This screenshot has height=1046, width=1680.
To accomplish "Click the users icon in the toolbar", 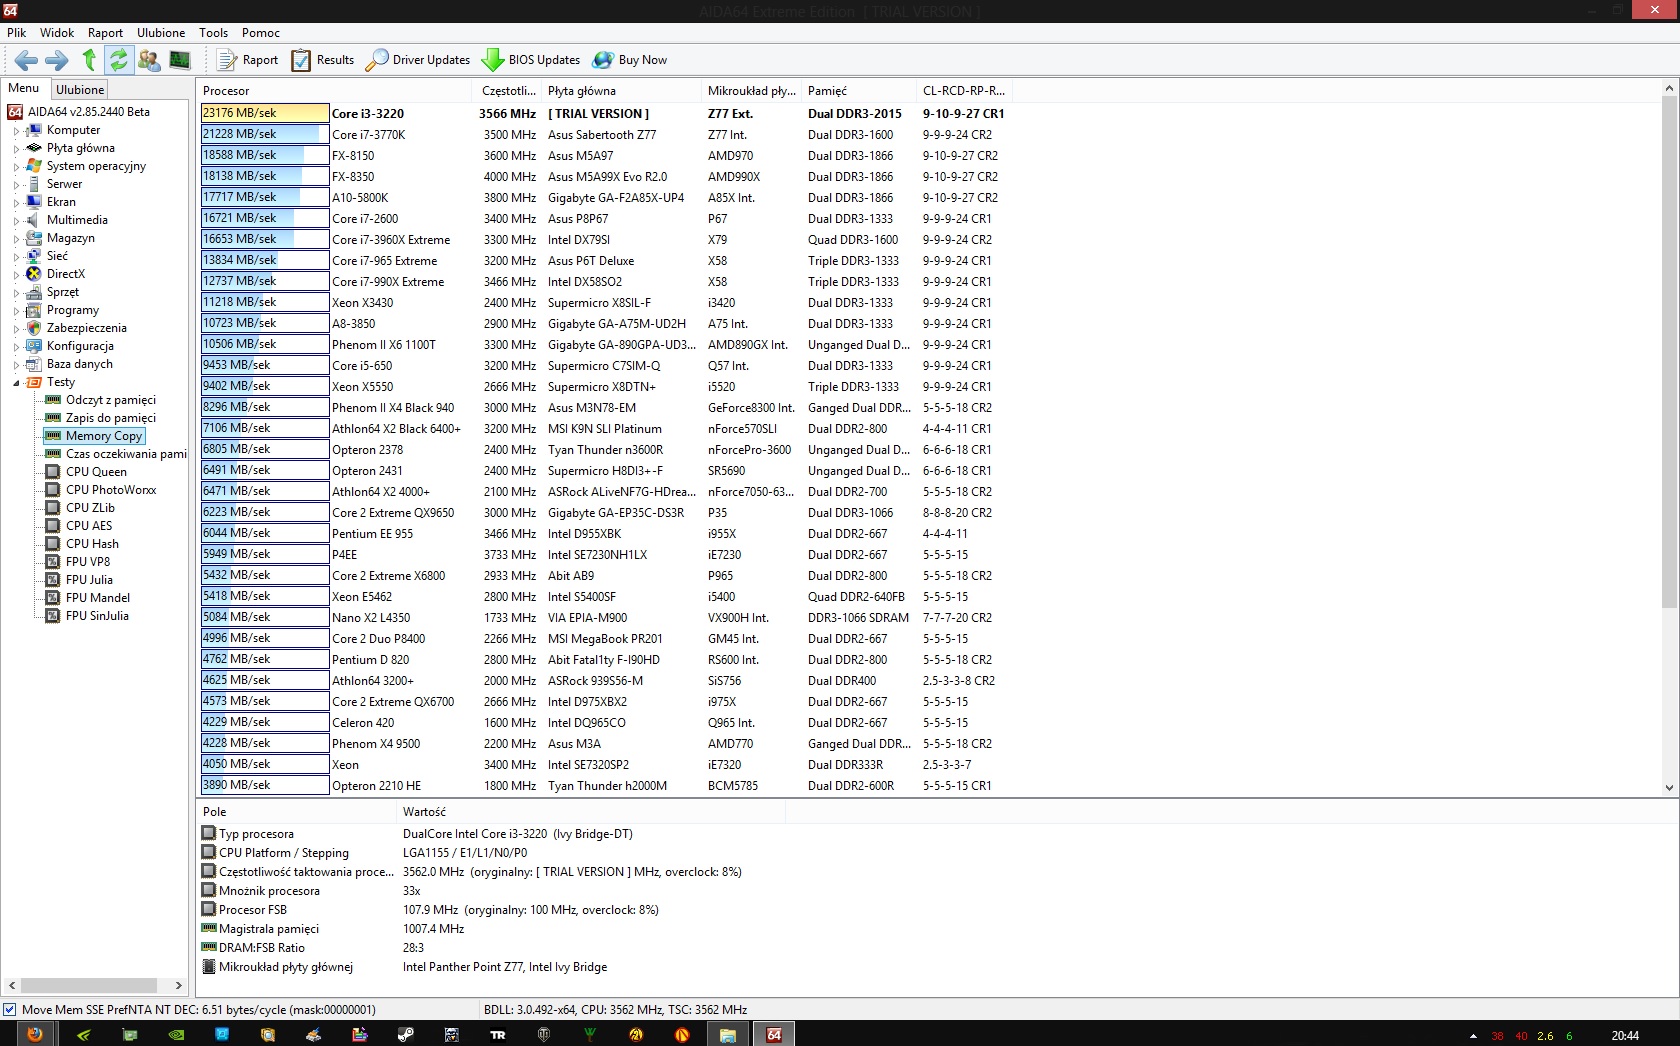I will point(149,60).
